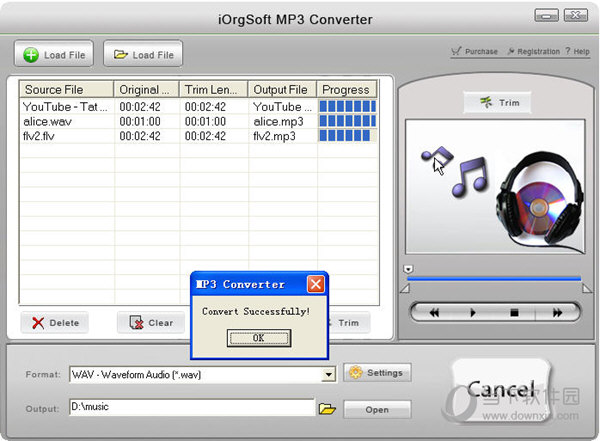Click the Open output folder button
Image resolution: width=600 pixels, height=441 pixels.
coord(377,410)
